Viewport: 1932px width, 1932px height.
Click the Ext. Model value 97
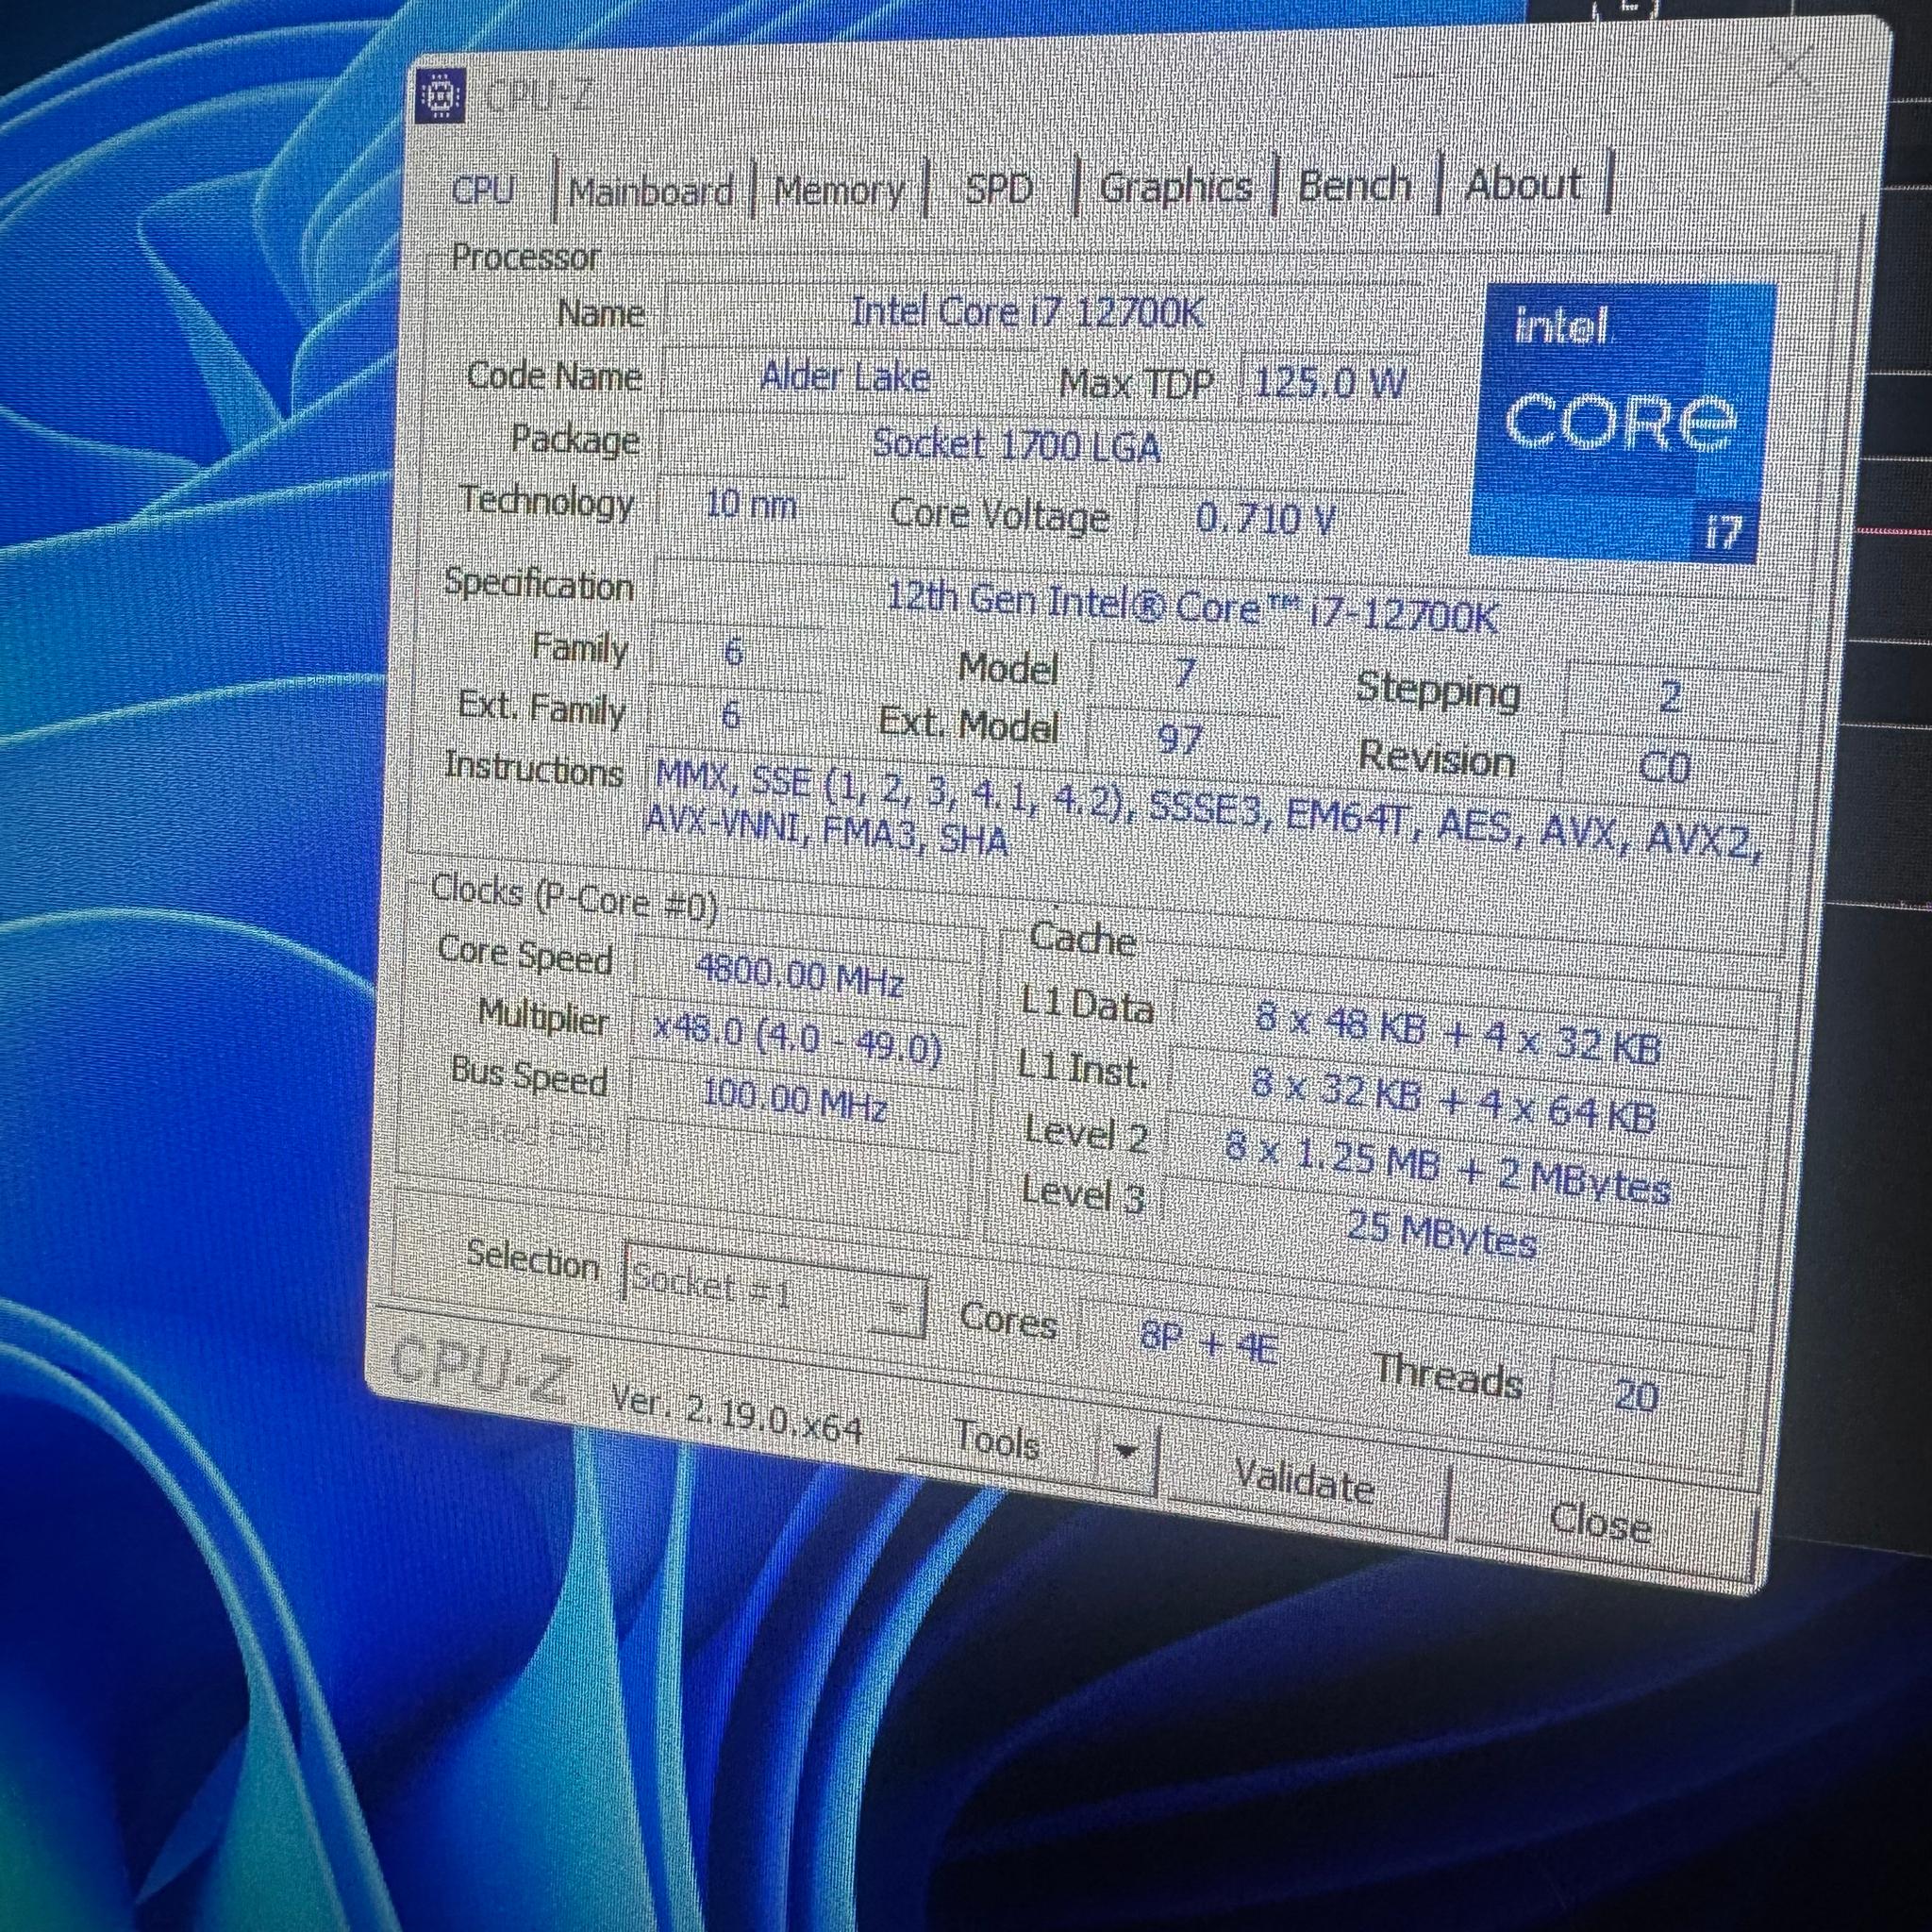coord(1178,739)
